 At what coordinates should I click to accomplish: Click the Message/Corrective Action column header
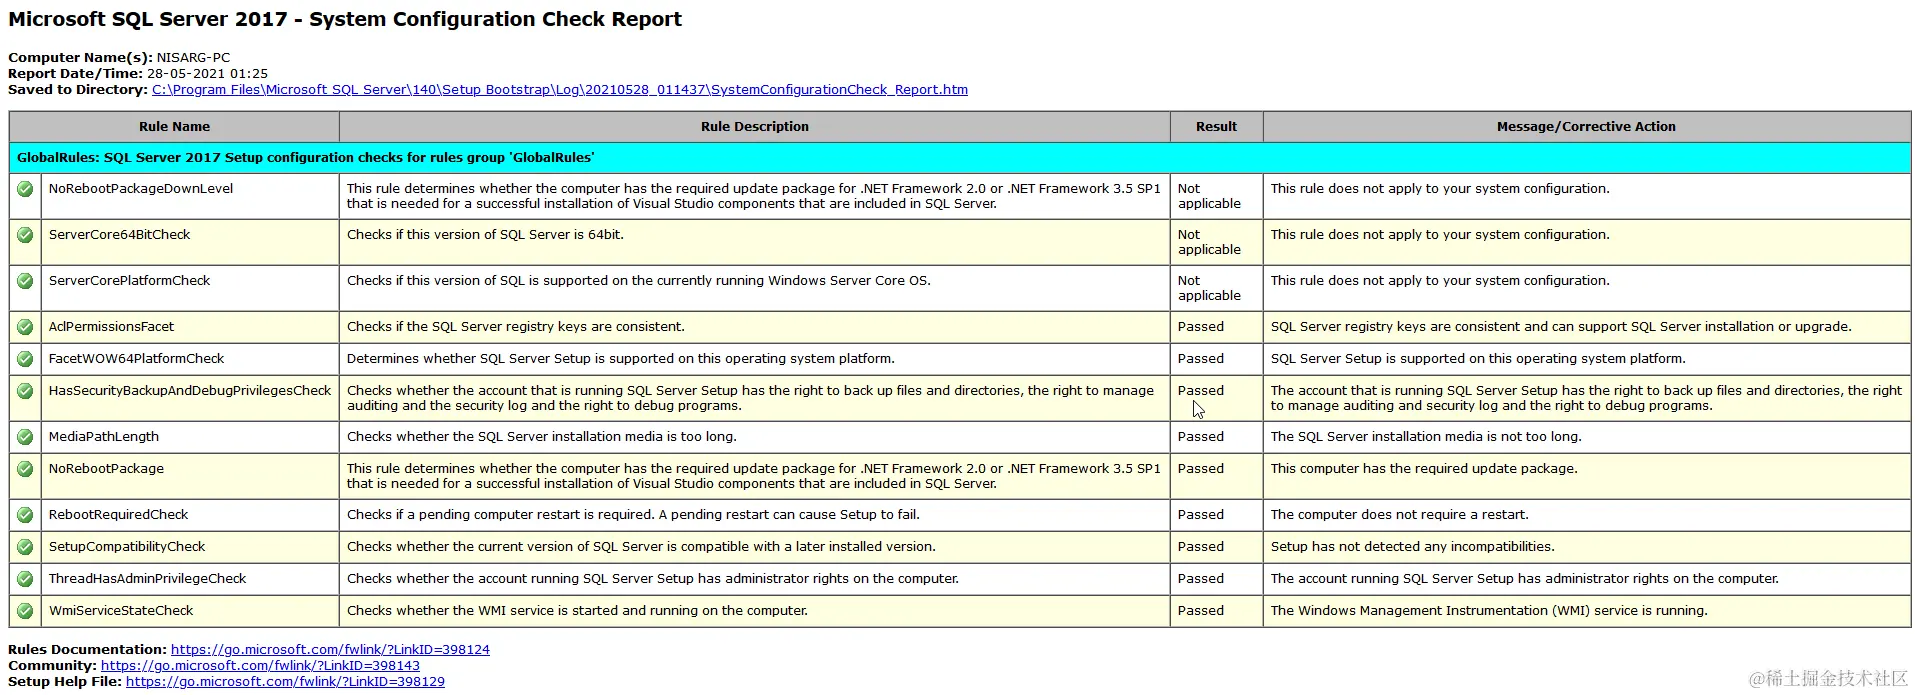[1586, 127]
